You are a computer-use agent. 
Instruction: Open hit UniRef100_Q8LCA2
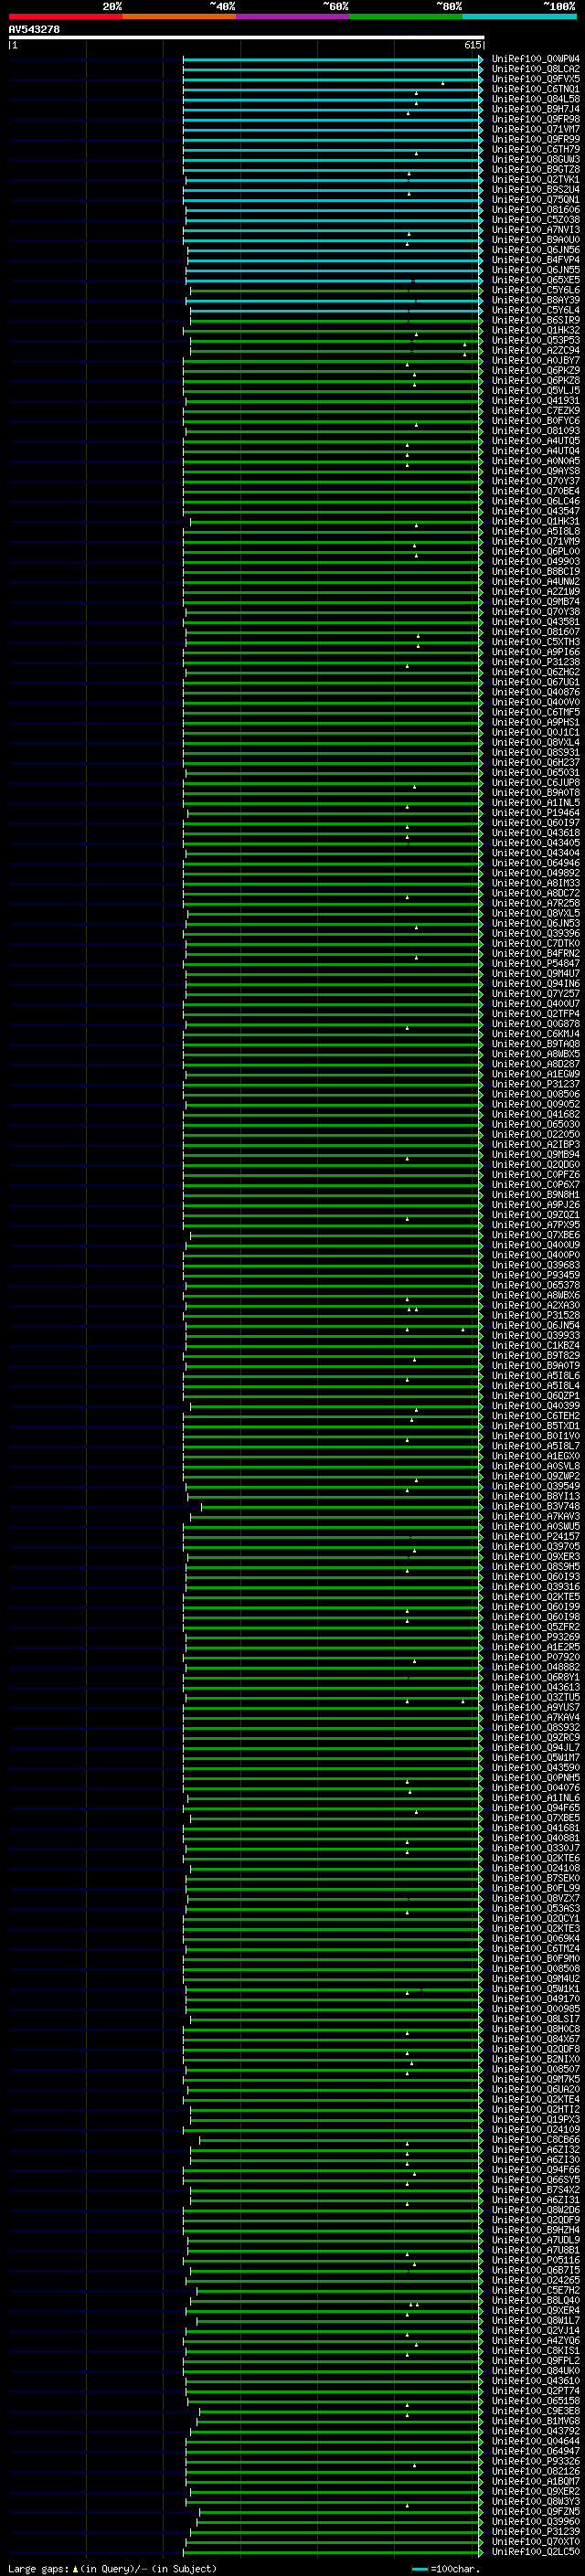(x=536, y=69)
